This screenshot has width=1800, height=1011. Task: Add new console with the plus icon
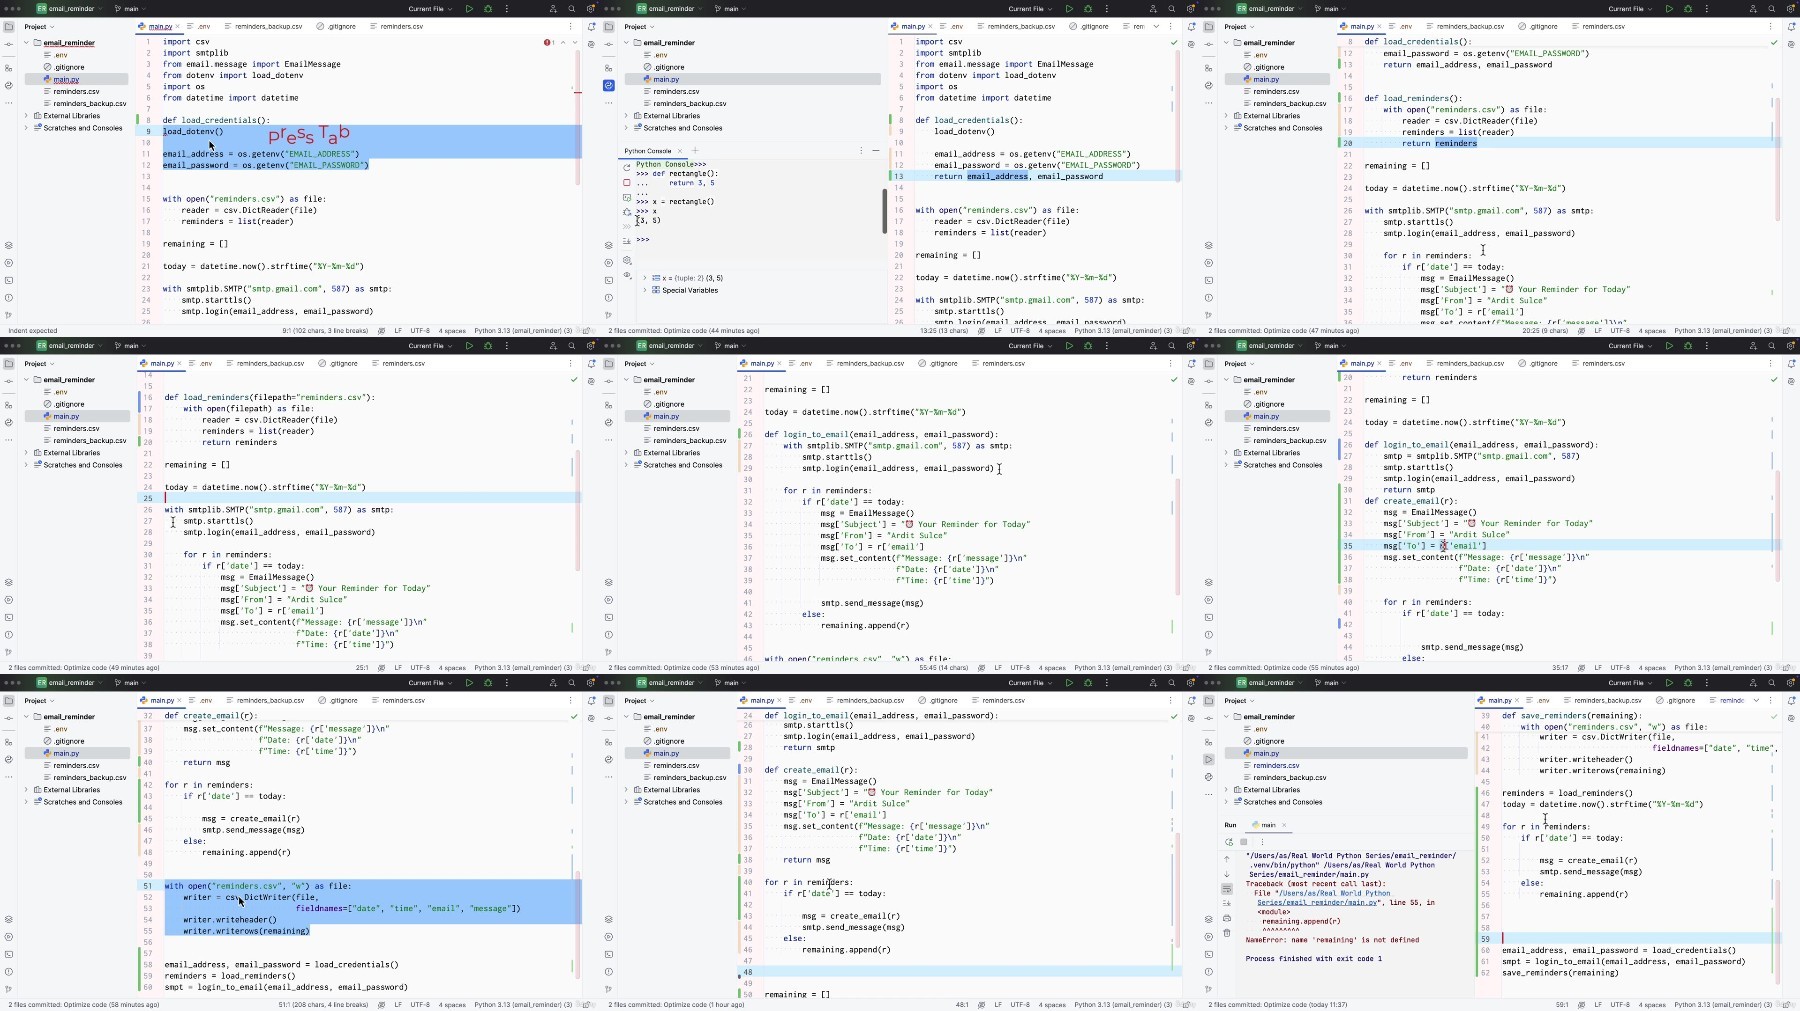click(695, 151)
